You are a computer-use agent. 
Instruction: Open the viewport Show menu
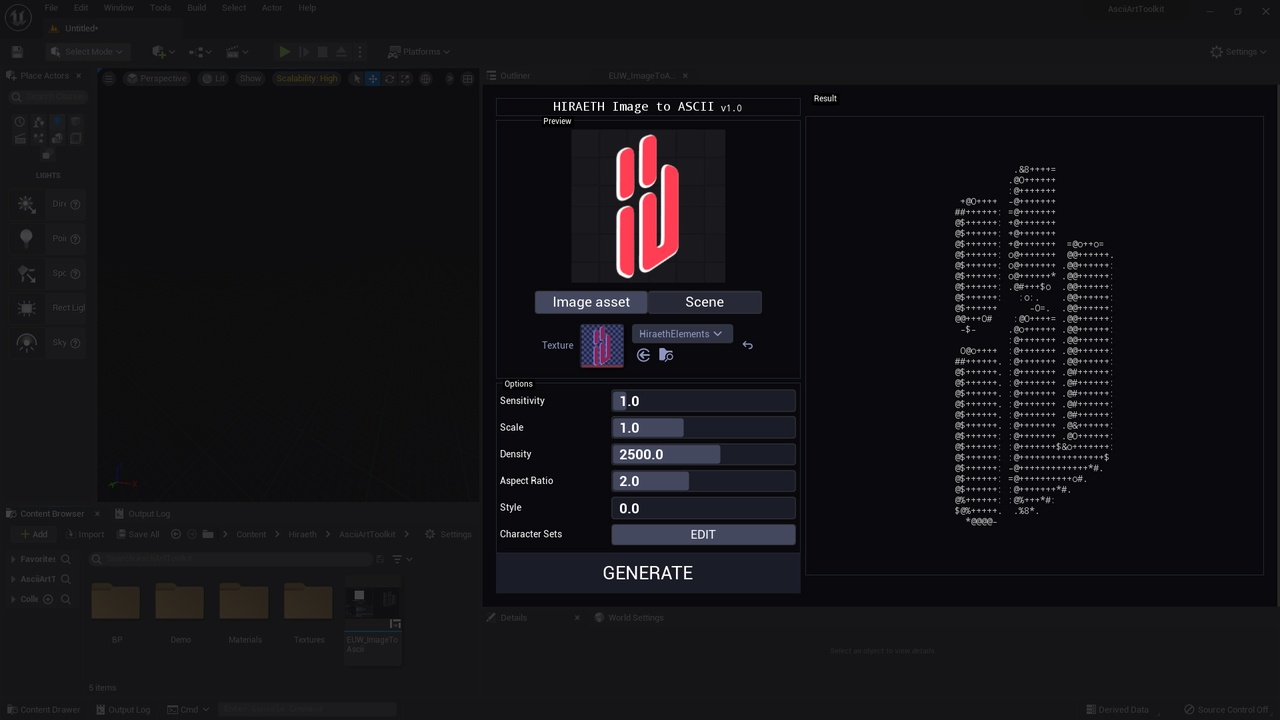[x=250, y=79]
